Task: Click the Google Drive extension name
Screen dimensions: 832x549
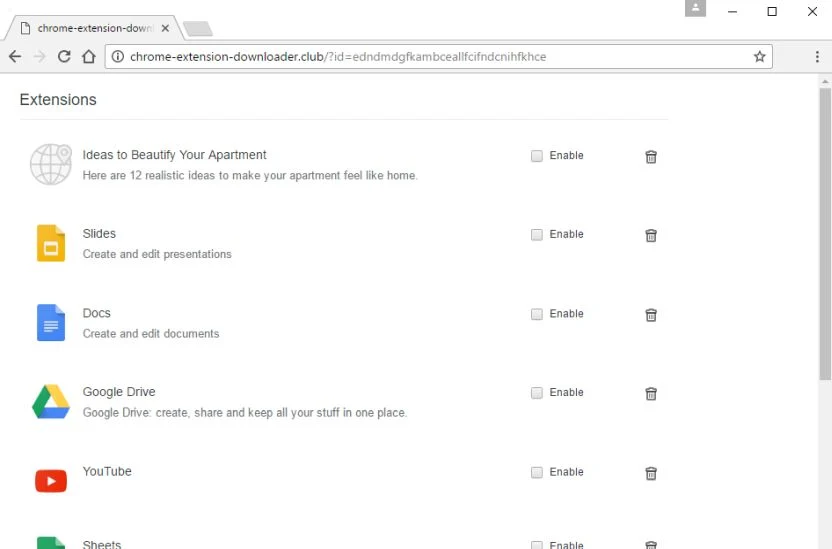Action: point(119,391)
